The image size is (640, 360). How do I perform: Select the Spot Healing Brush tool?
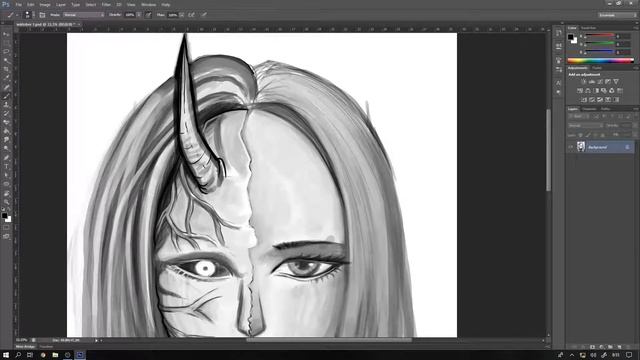(6, 87)
